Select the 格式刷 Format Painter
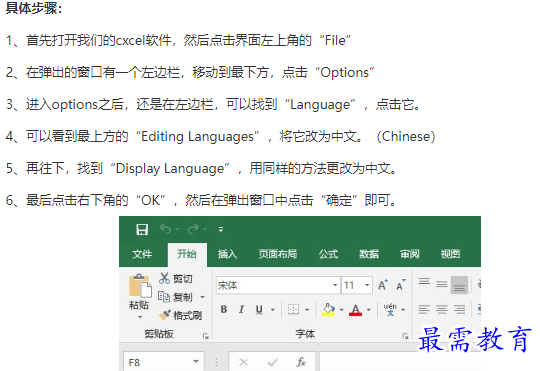Screen dimensions: 540x371 click(x=180, y=315)
